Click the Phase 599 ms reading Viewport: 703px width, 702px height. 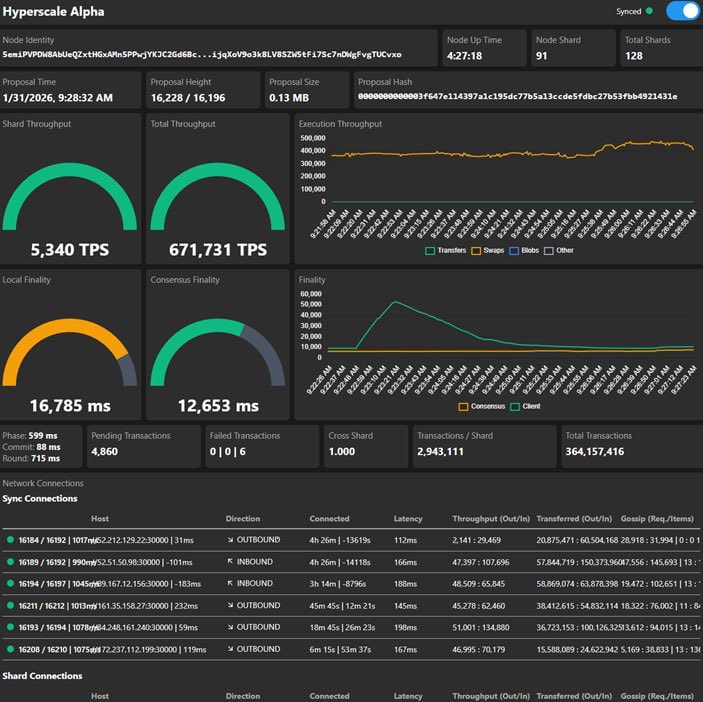pos(30,436)
